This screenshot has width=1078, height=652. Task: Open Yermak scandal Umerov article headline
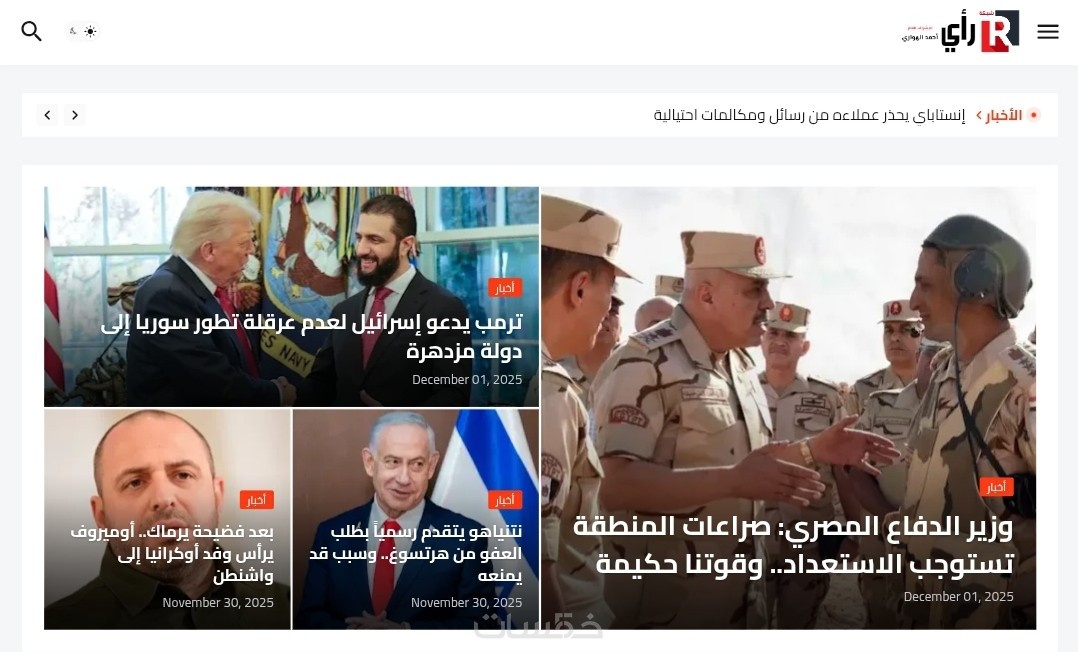point(172,553)
